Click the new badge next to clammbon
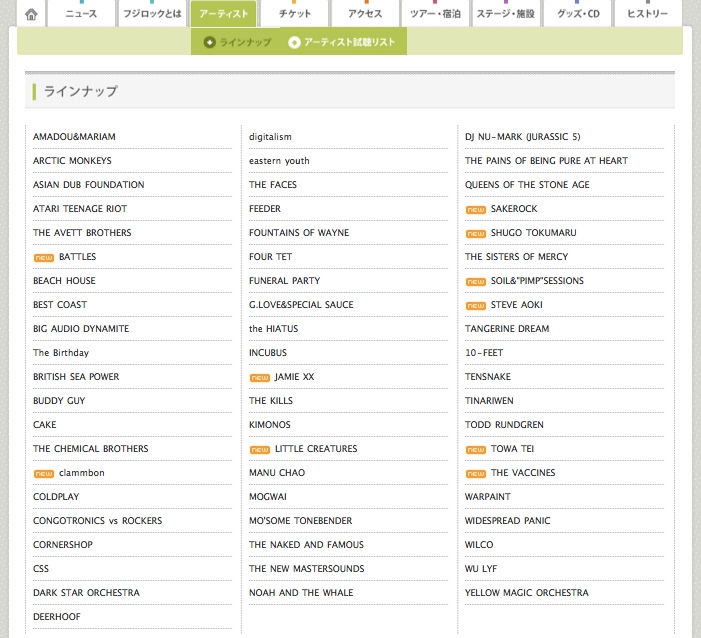 (44, 473)
